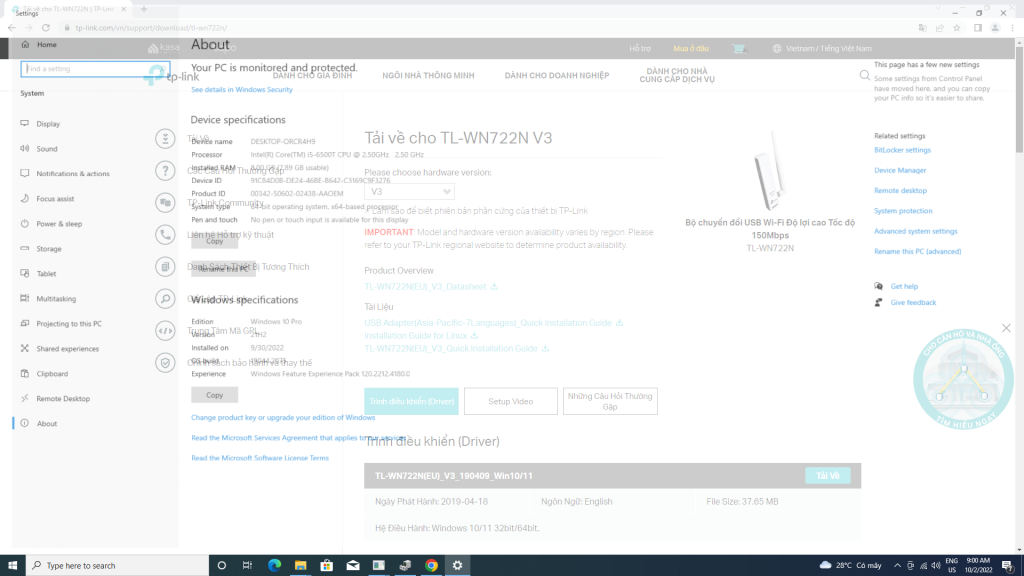Click Copy under Windows specifications

[x=214, y=395]
